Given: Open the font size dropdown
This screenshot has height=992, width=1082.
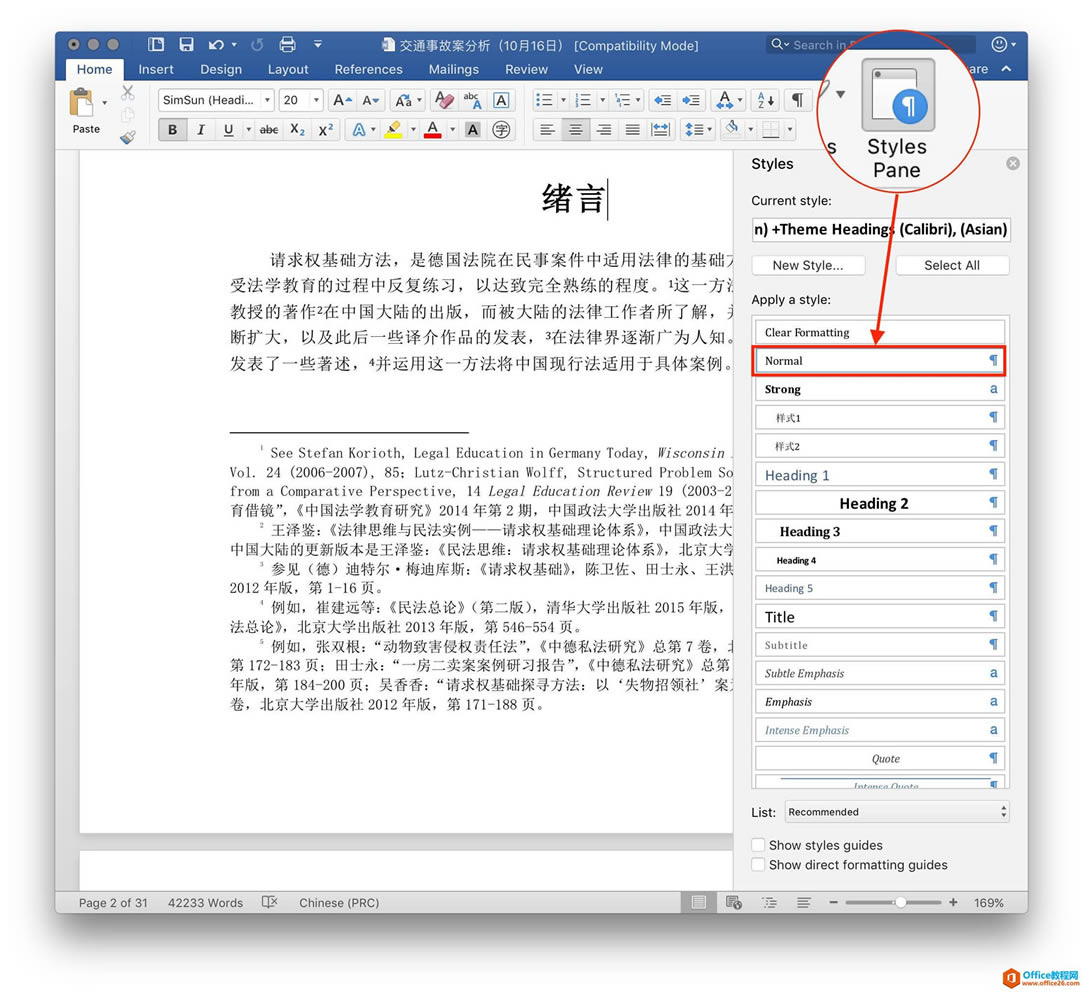Looking at the screenshot, I should coord(316,100).
